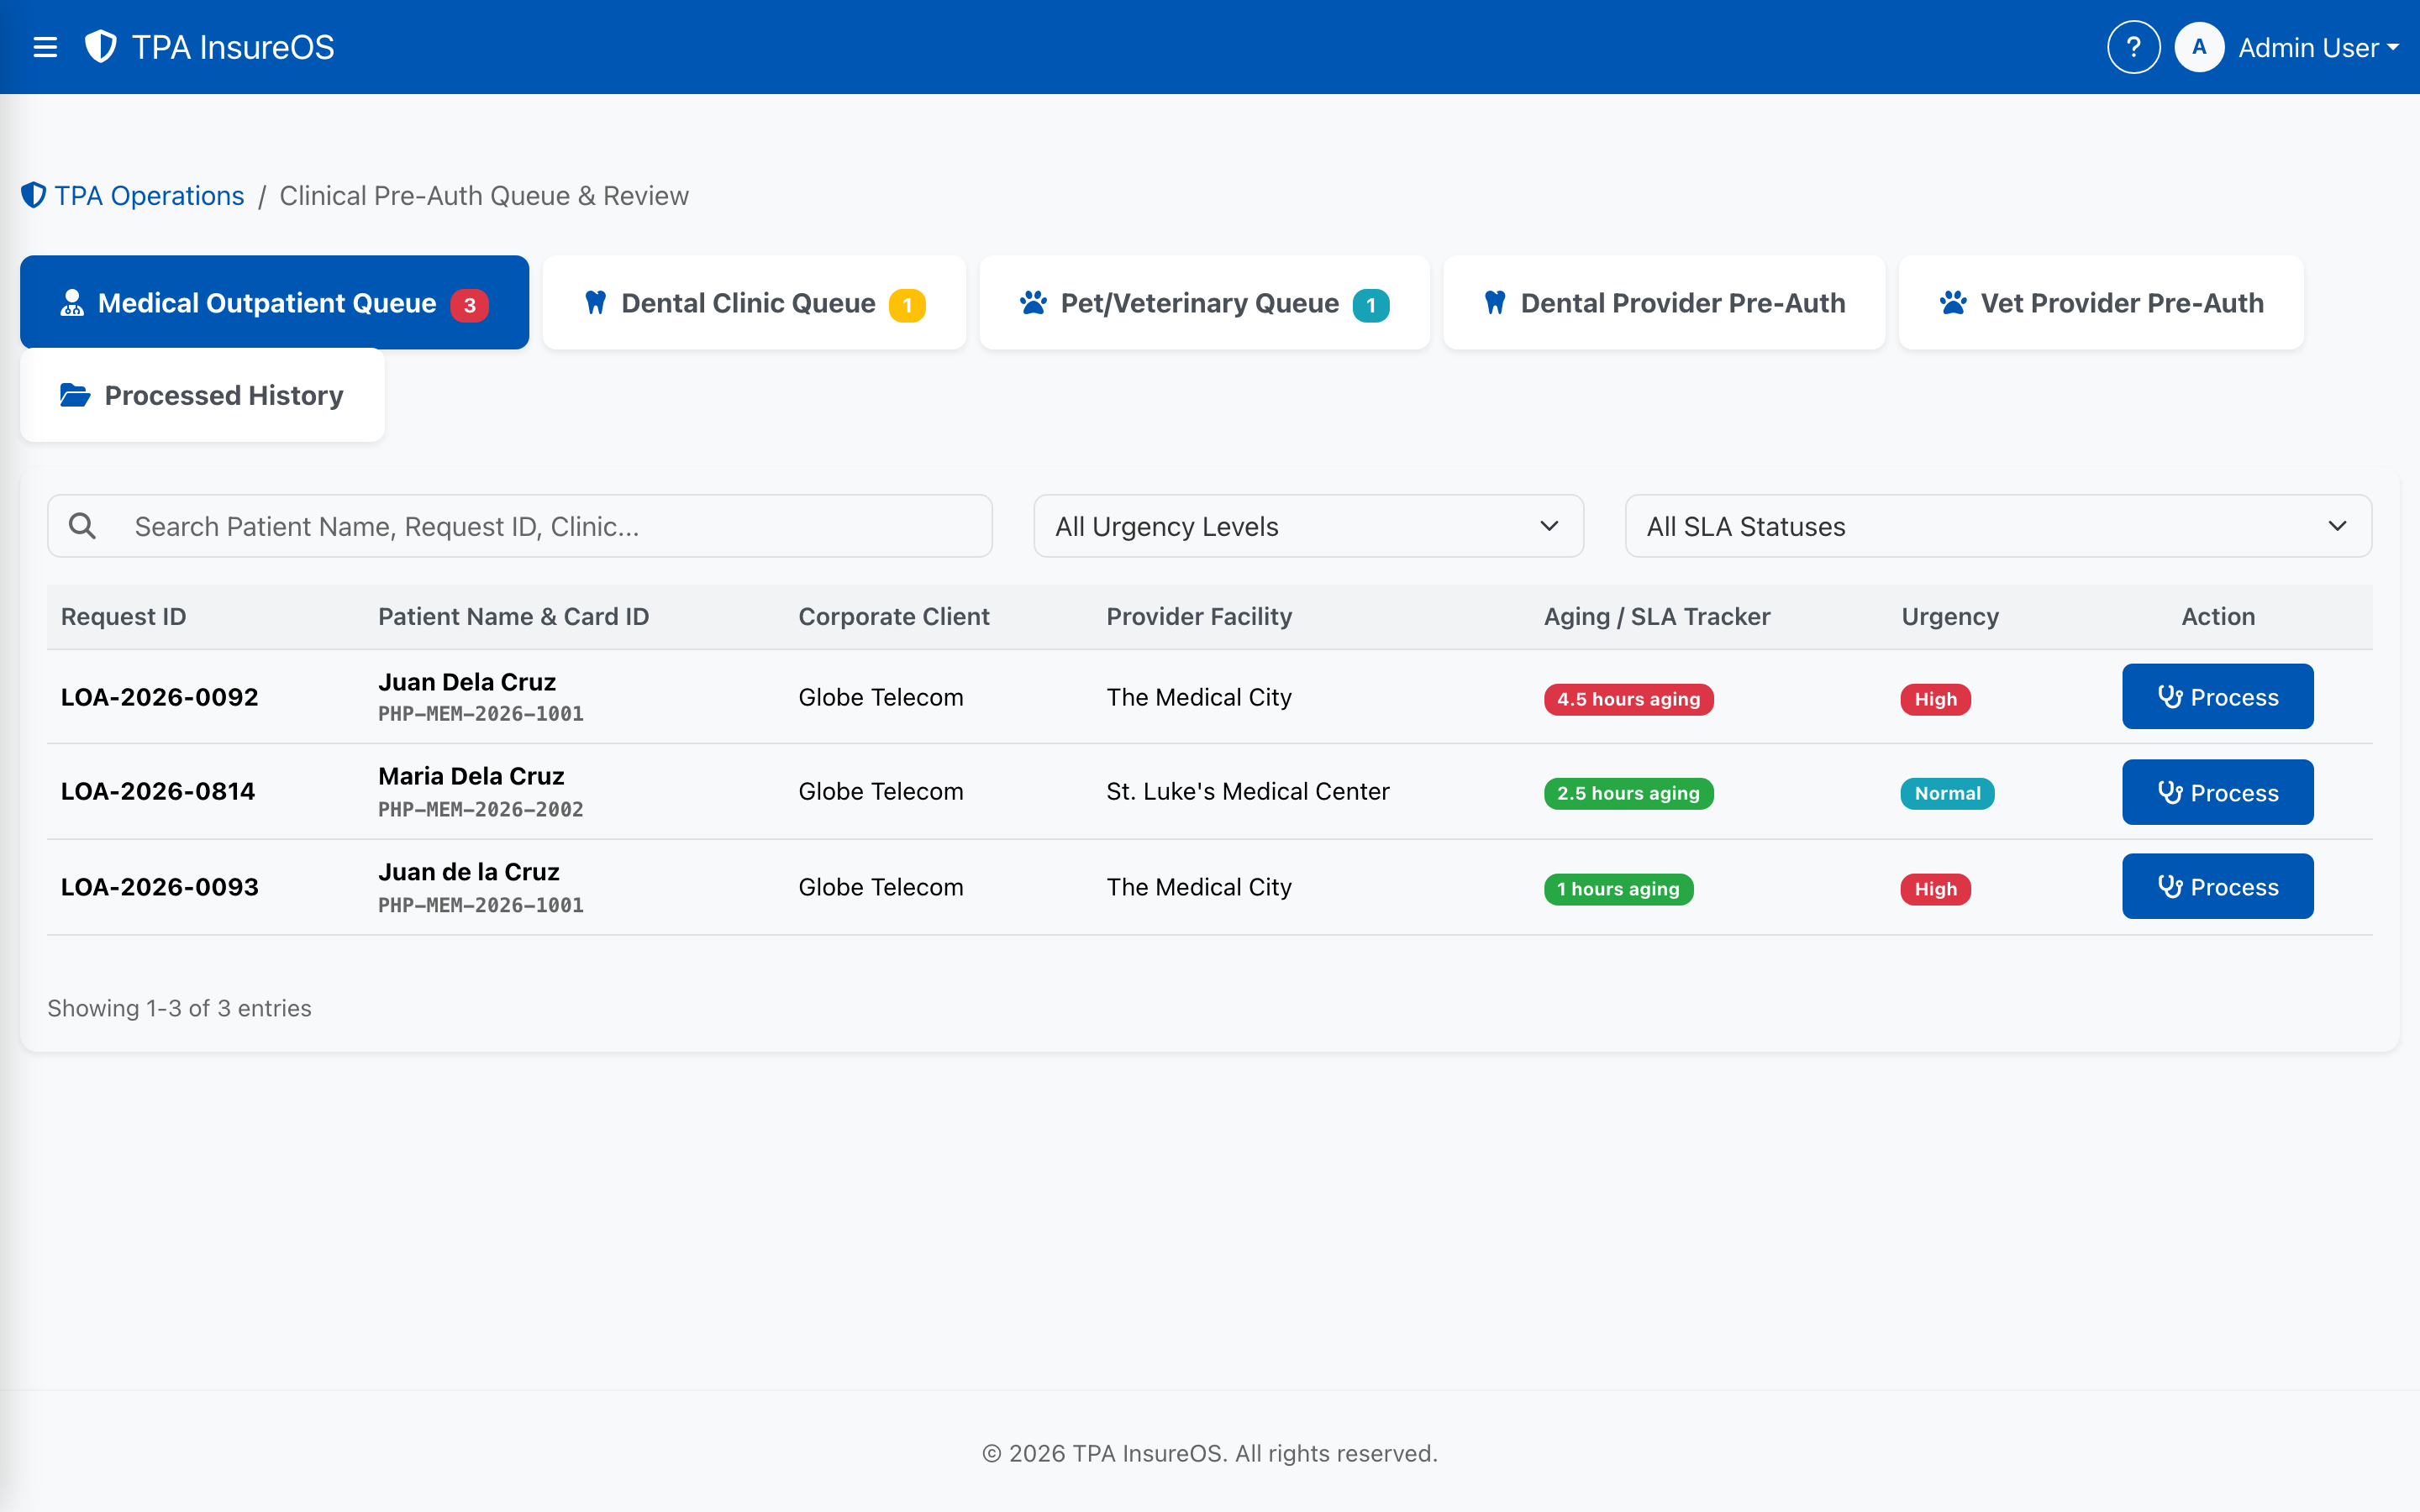The height and width of the screenshot is (1512, 2420).
Task: Click the Corporate Client column header
Action: 893,616
